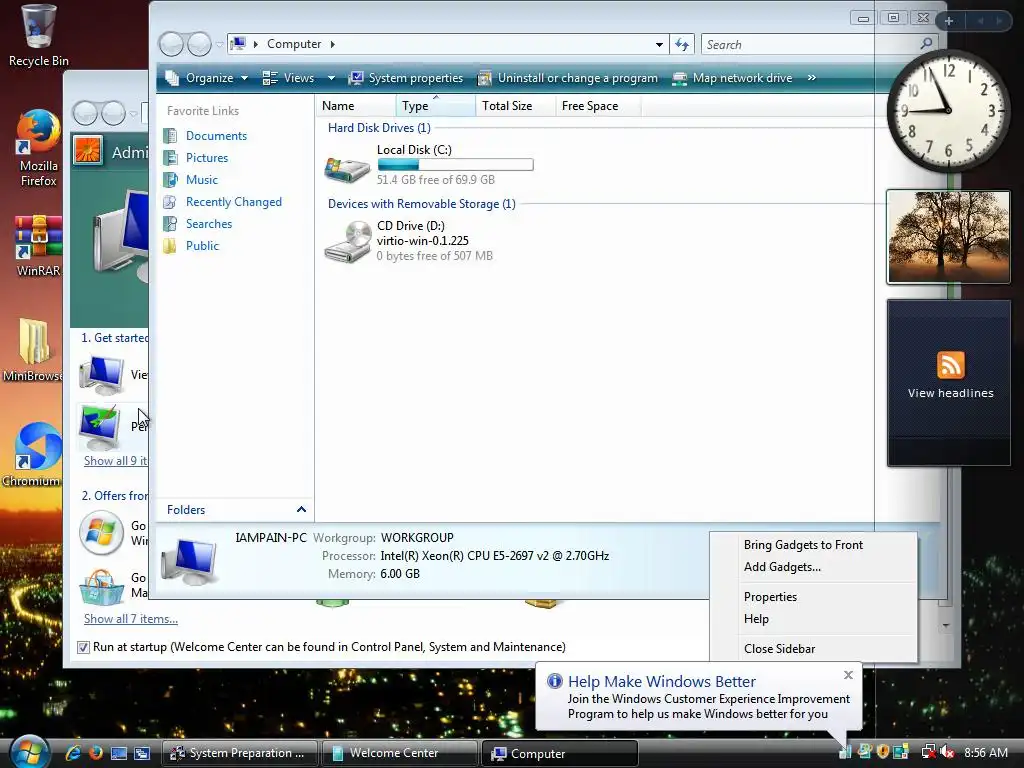Click the Help Make Windows Better title
This screenshot has width=1024, height=768.
[662, 681]
